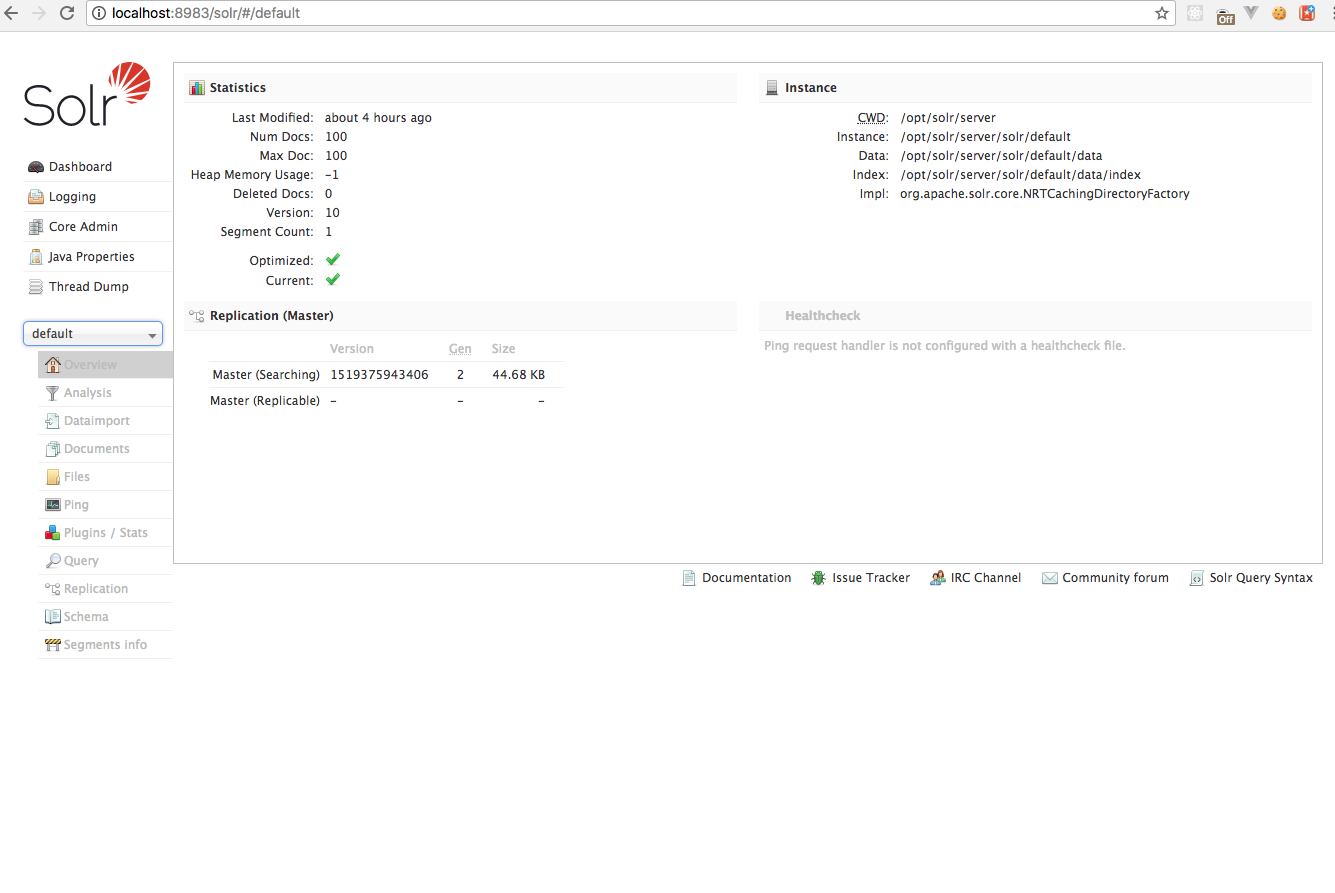Viewport: 1335px width, 893px height.
Task: Open the Query page for core
Action: pos(81,561)
